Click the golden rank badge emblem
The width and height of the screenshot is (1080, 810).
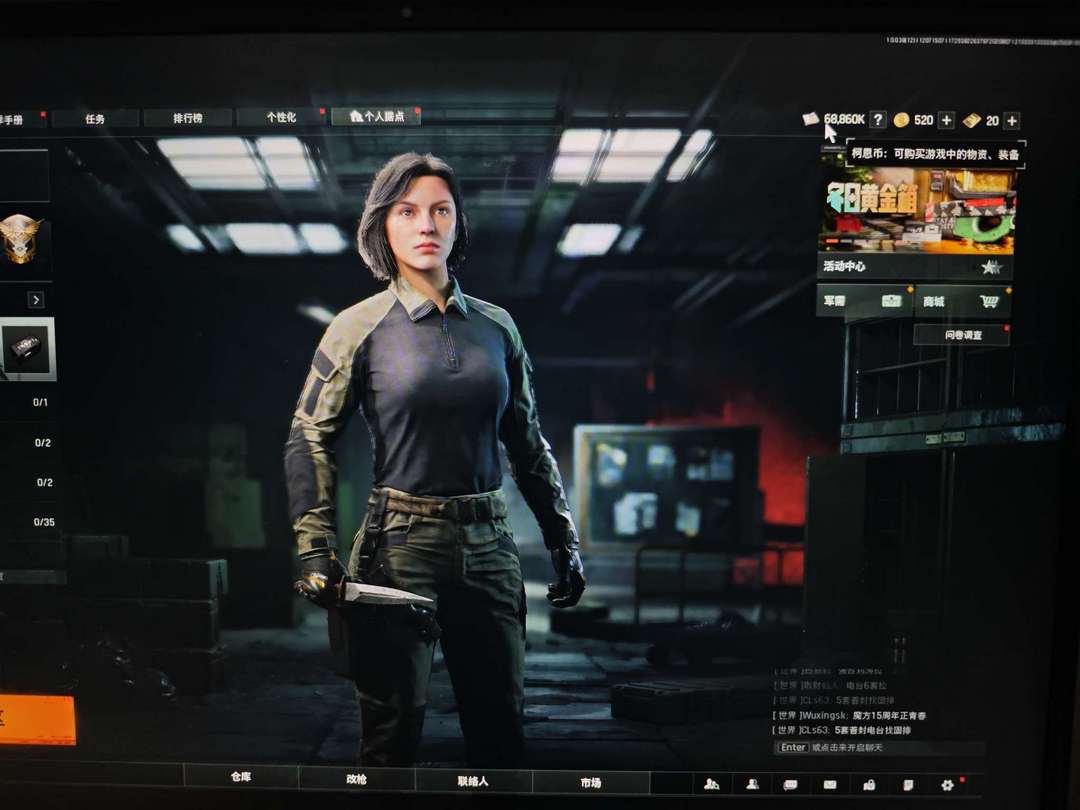point(20,239)
